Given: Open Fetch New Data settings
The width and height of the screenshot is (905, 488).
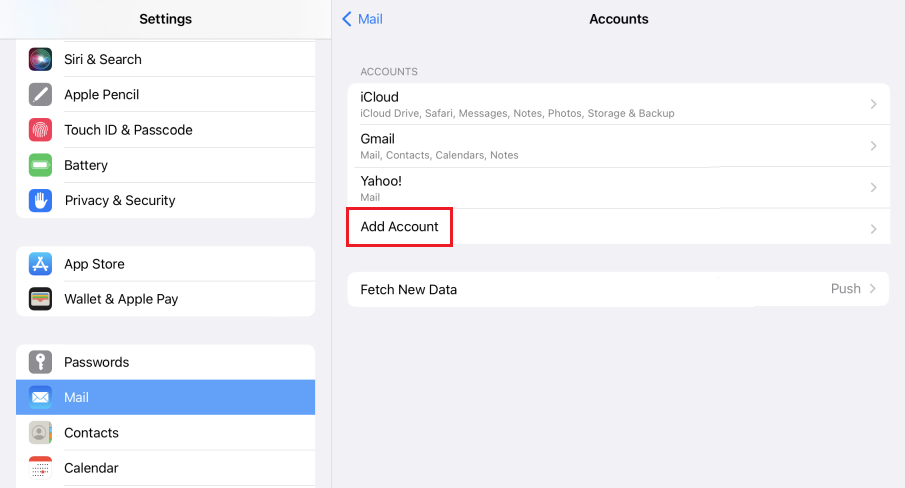Looking at the screenshot, I should coord(410,289).
